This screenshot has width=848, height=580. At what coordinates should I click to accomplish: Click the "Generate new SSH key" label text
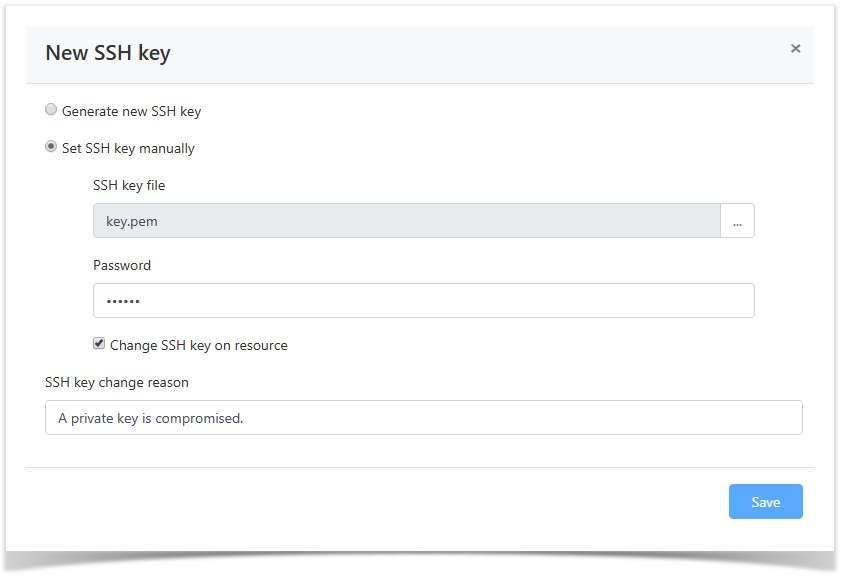coord(131,111)
